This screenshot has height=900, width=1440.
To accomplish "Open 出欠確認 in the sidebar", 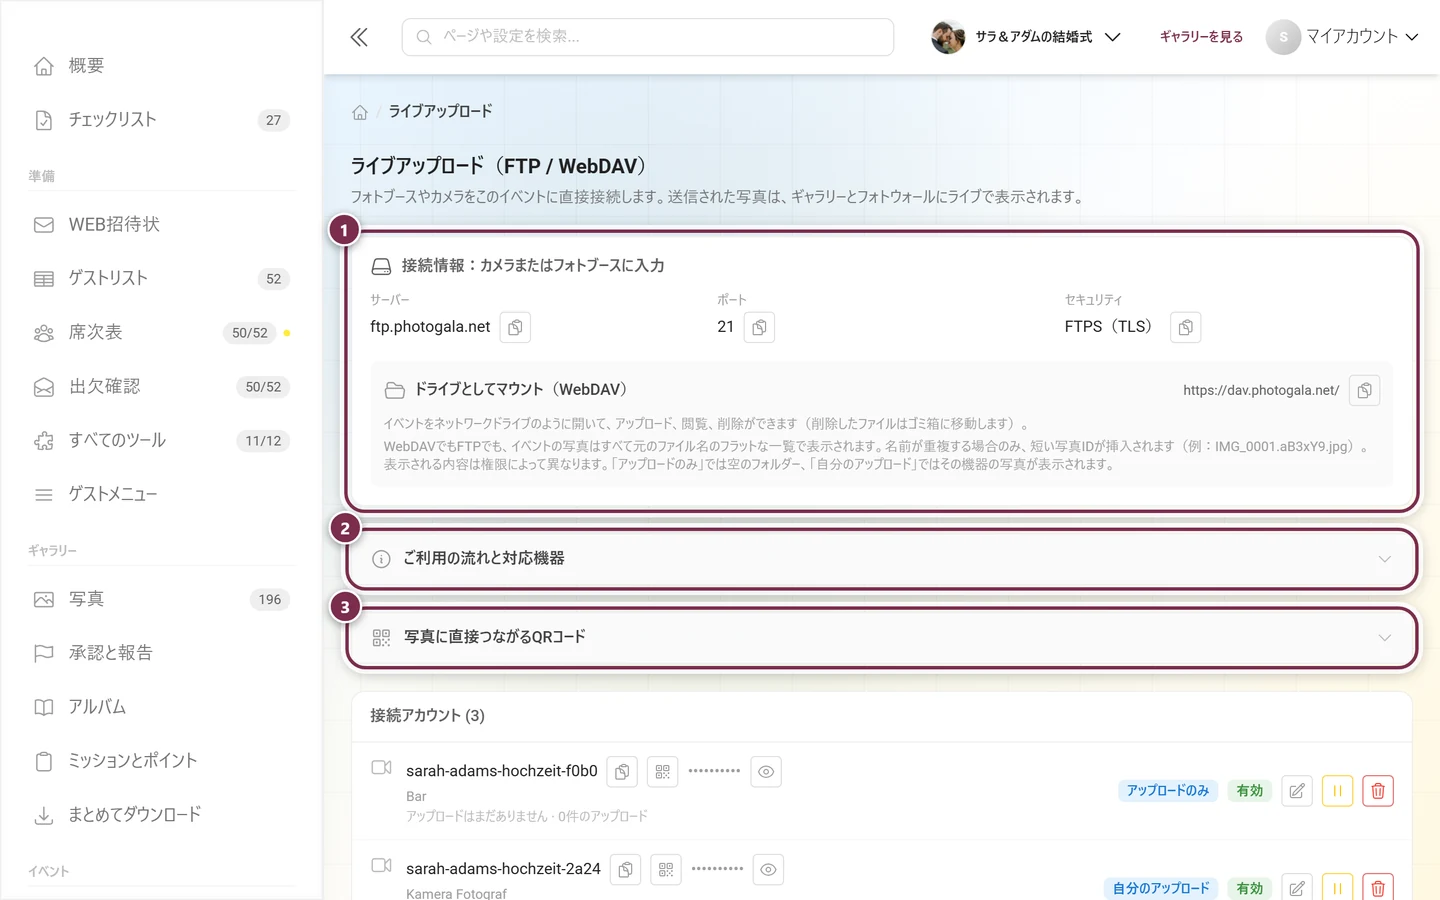I will point(162,387).
